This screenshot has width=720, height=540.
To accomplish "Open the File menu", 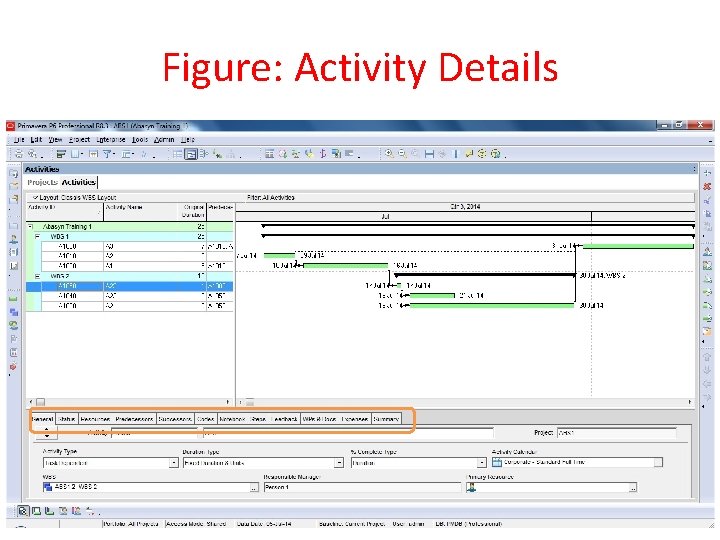I will coord(19,140).
